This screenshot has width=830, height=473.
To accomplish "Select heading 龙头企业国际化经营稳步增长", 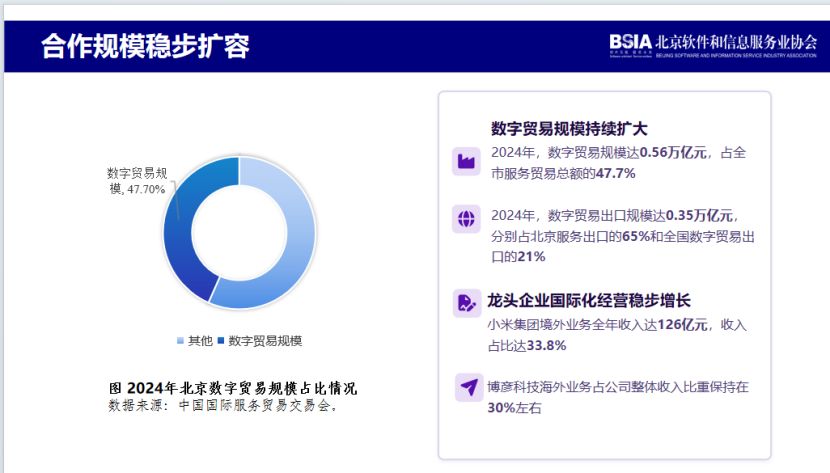I will 589,301.
